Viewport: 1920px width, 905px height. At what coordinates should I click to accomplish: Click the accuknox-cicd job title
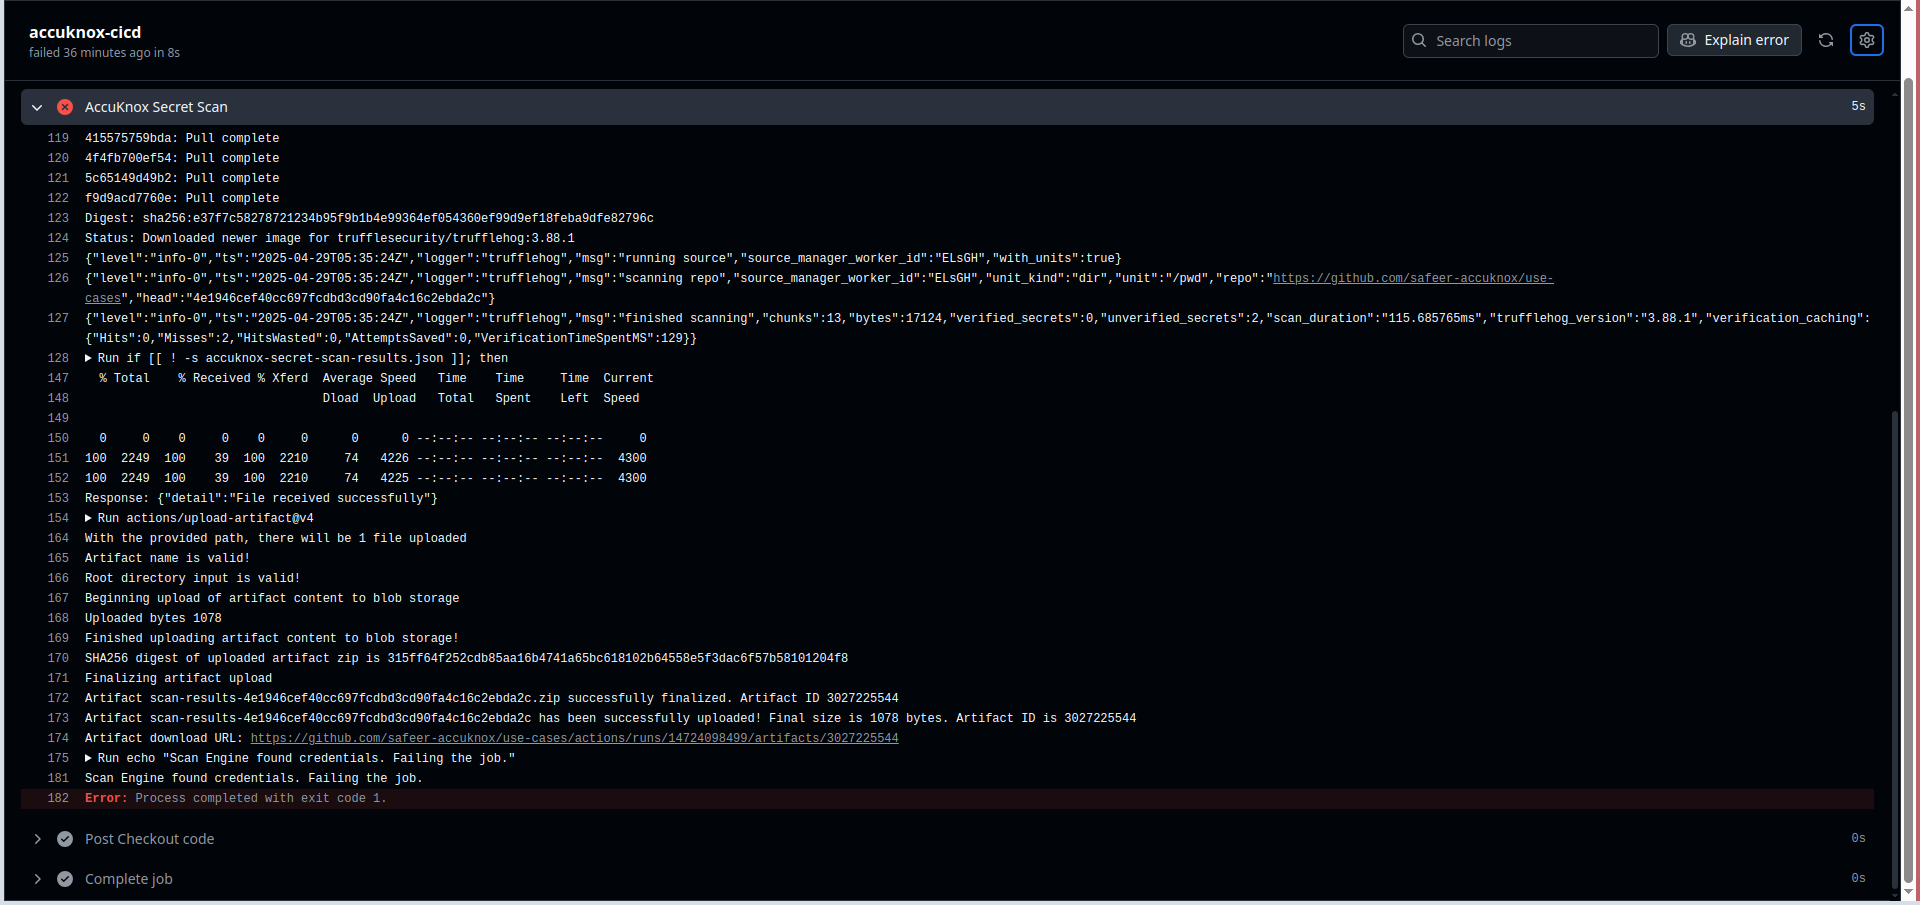[x=85, y=32]
